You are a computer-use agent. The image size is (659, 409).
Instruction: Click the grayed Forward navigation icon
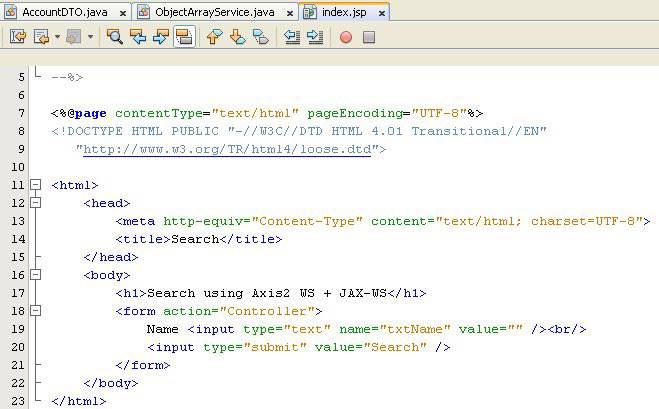pyautogui.click(x=74, y=37)
